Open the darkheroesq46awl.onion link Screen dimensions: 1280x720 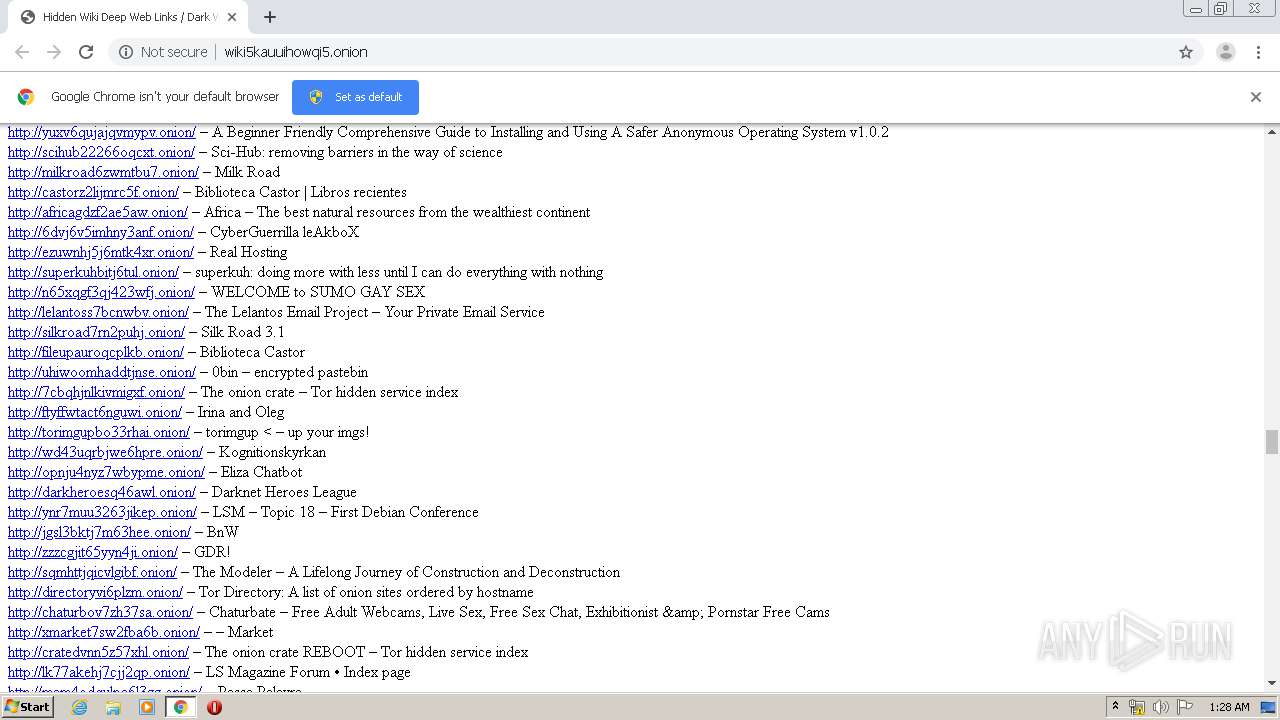pos(102,492)
